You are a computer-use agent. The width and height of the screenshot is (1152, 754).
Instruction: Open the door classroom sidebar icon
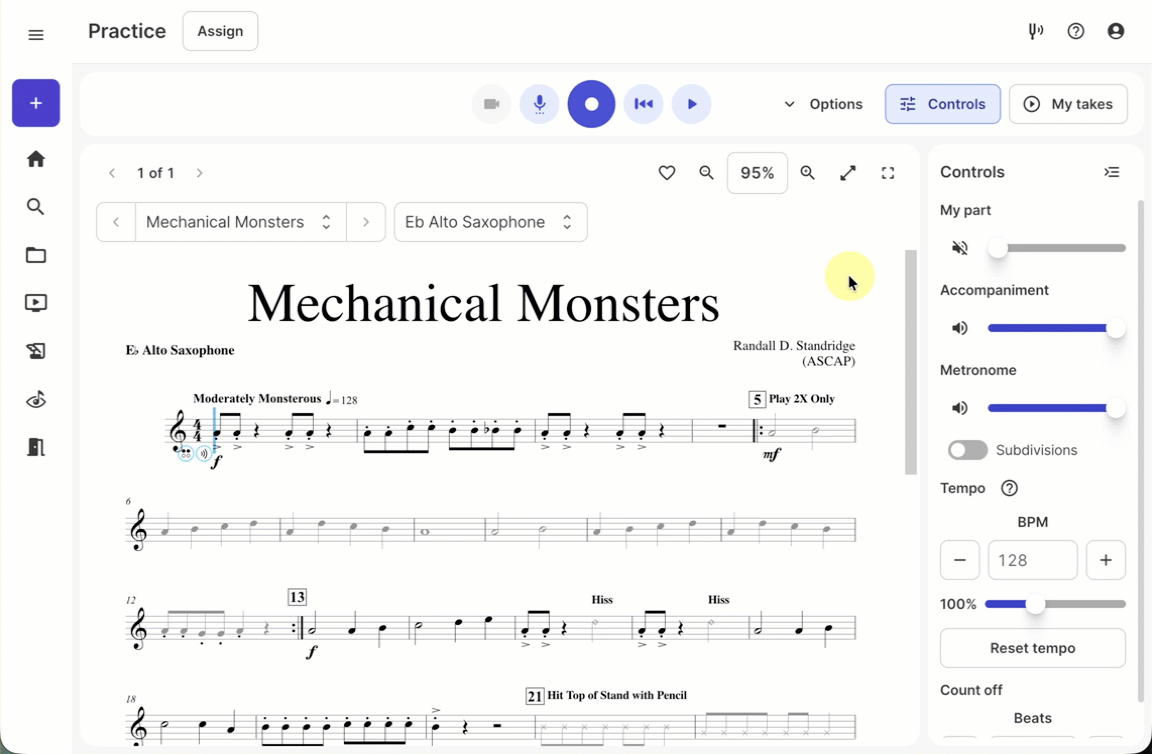coord(35,447)
